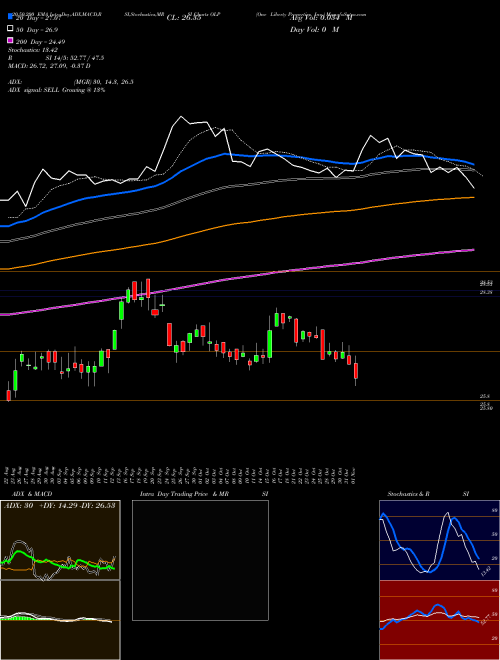Click the '25.8' price level label
Viewport: 500px width, 660px height.
tap(484, 397)
